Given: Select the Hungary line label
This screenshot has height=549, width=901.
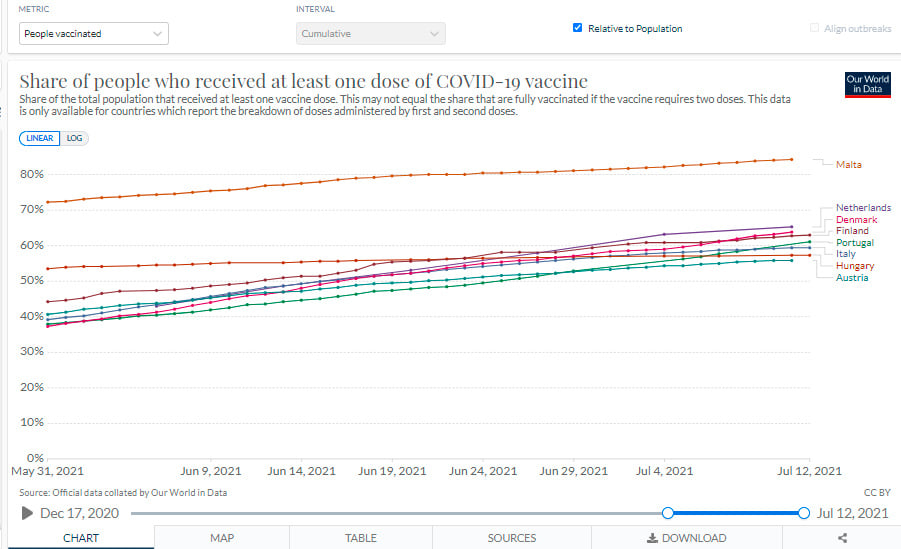Looking at the screenshot, I should 855,266.
